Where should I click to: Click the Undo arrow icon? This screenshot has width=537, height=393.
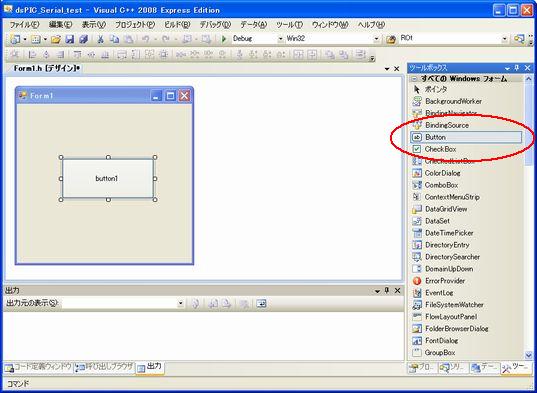[x=146, y=39]
